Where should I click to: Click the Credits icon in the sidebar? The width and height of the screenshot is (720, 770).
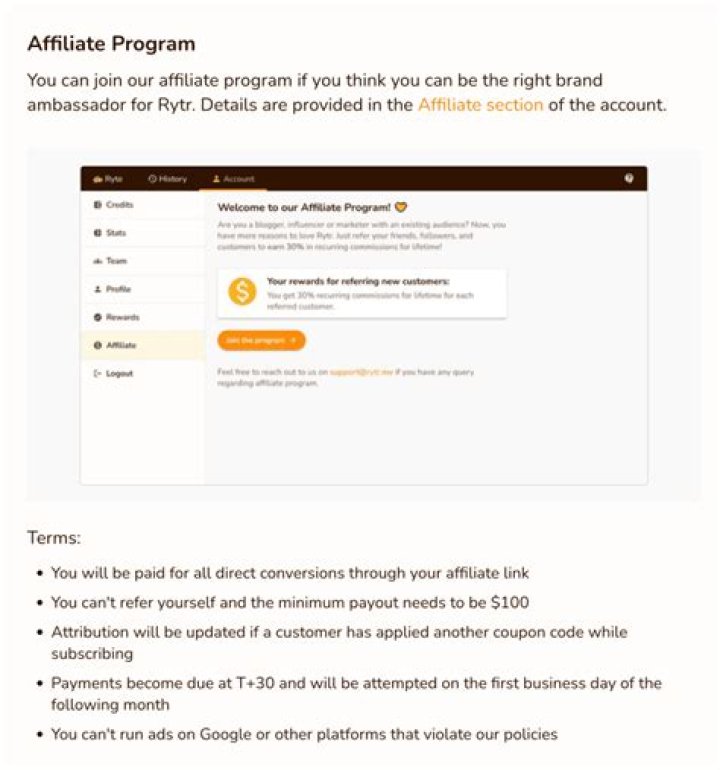point(97,205)
